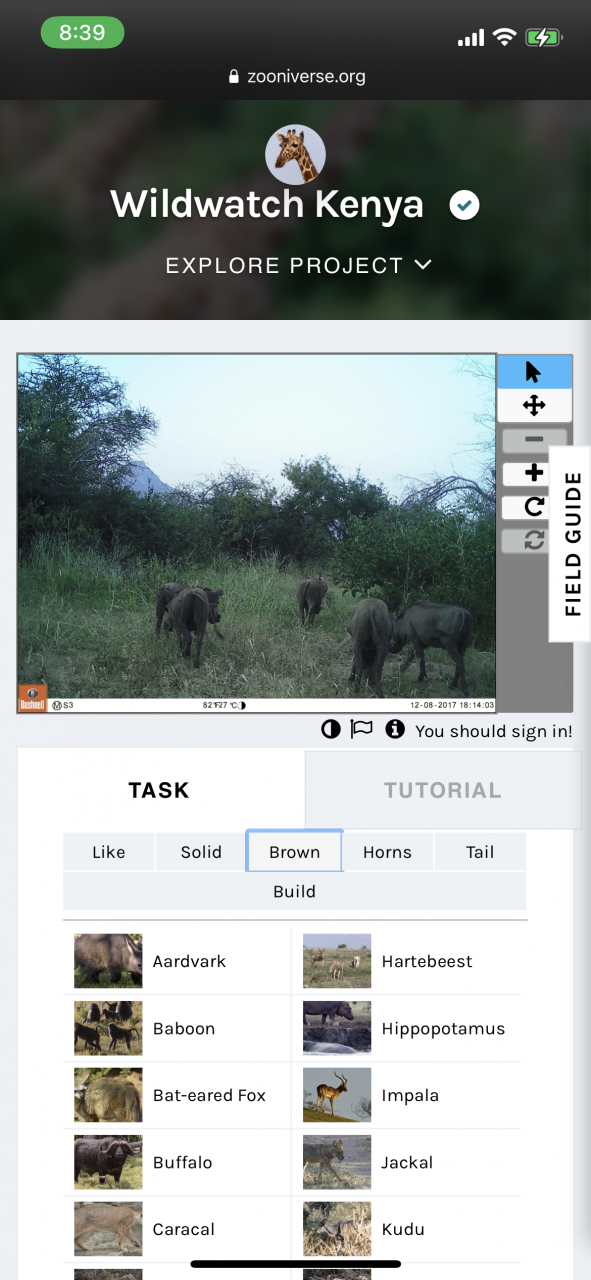This screenshot has height=1280, width=591.
Task: Switch to the Tutorial tab
Action: point(443,790)
